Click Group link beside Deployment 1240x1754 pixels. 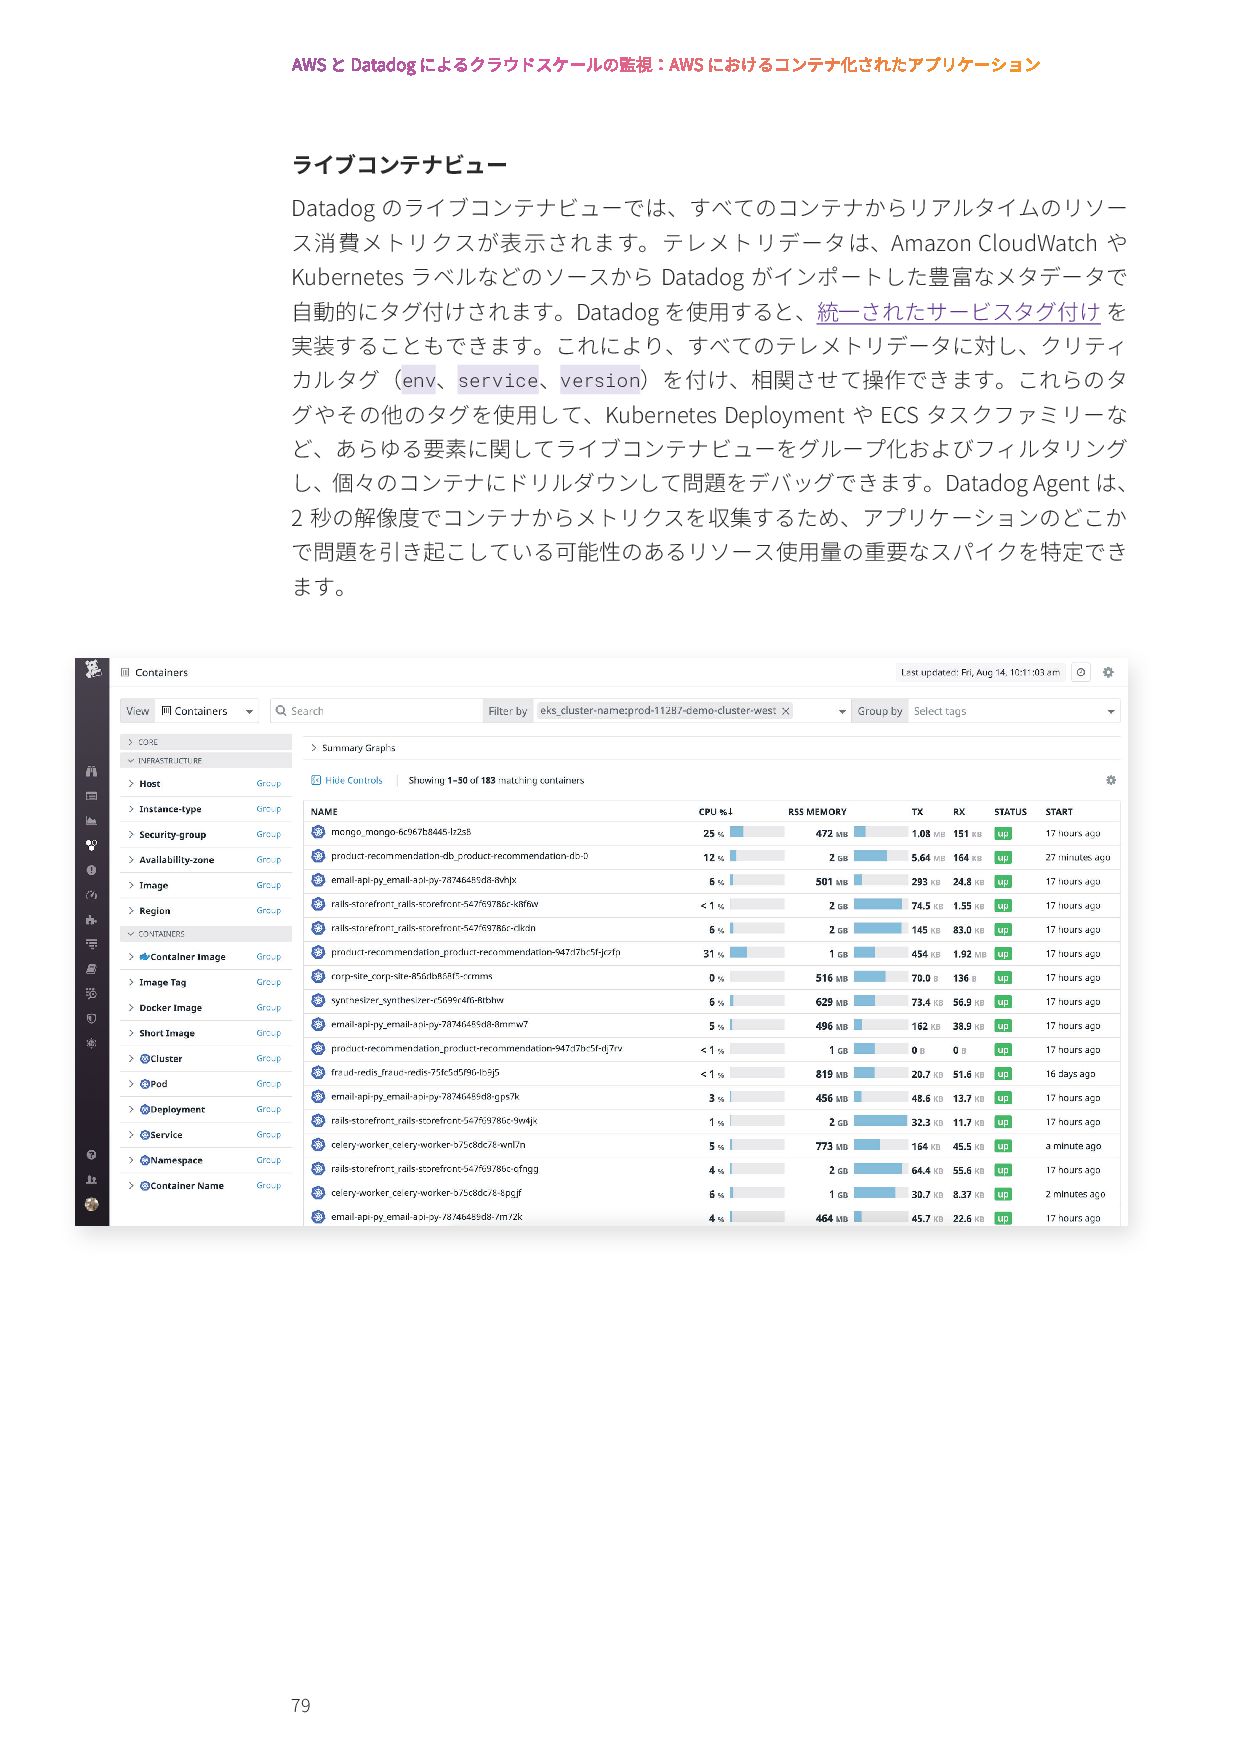pos(268,1110)
